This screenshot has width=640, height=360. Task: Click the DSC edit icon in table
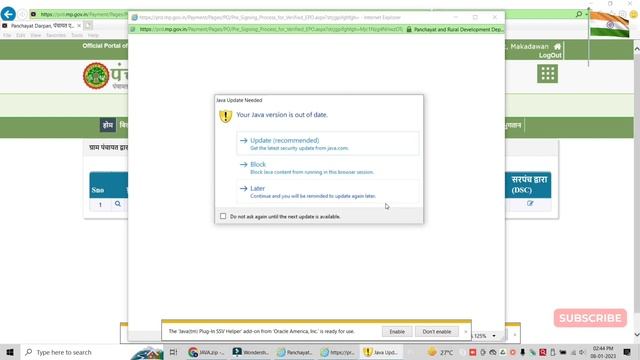(x=530, y=203)
